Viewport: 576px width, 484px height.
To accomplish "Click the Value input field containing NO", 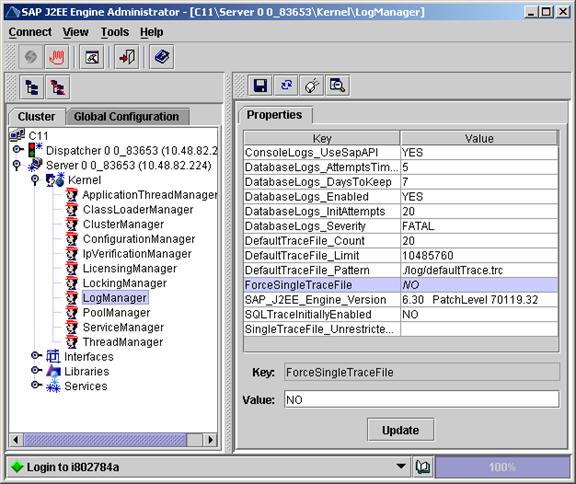I will pyautogui.click(x=422, y=400).
